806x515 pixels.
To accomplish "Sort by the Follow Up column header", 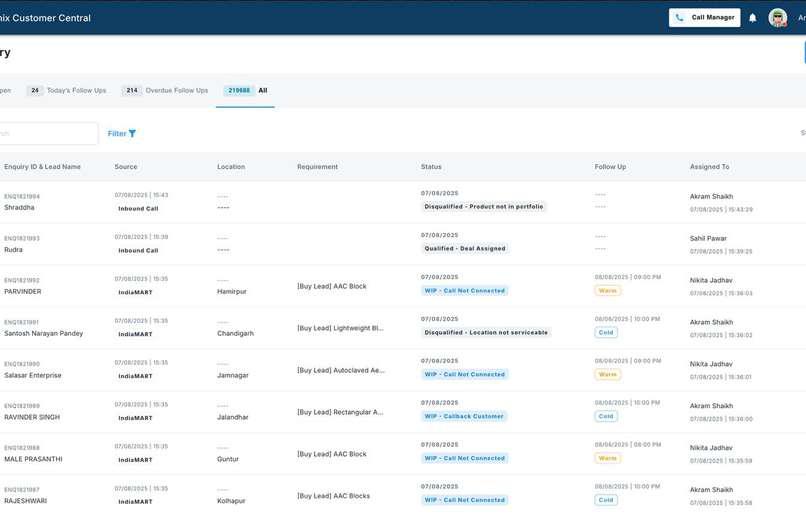I will click(610, 167).
